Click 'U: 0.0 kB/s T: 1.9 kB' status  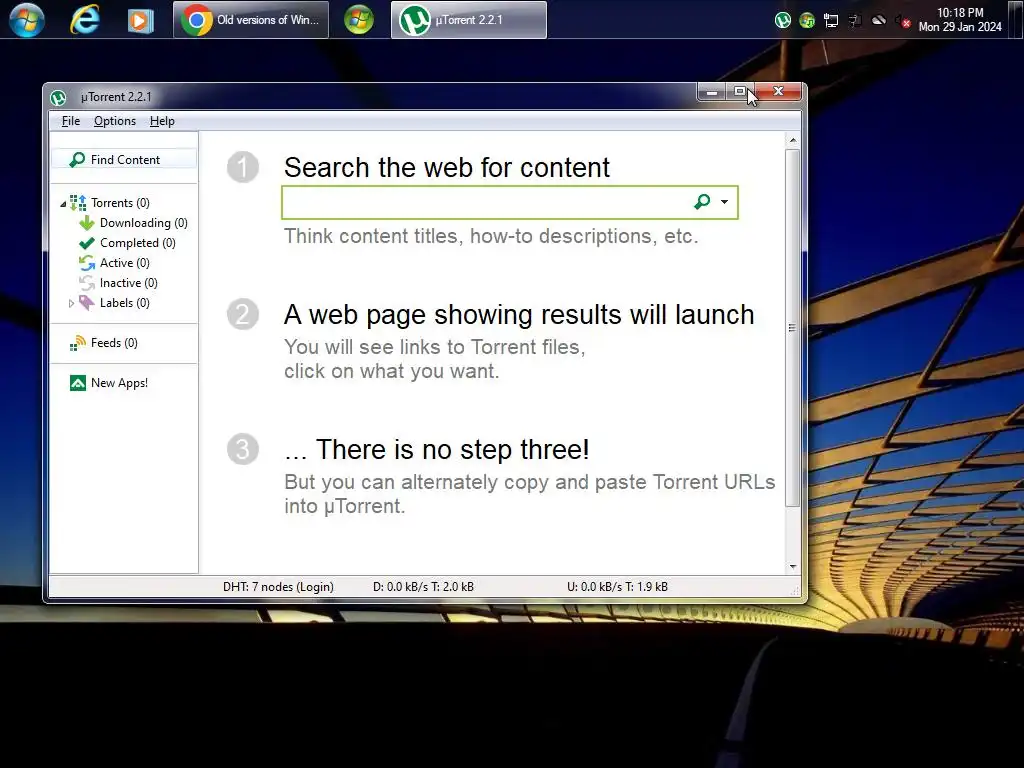pyautogui.click(x=617, y=586)
